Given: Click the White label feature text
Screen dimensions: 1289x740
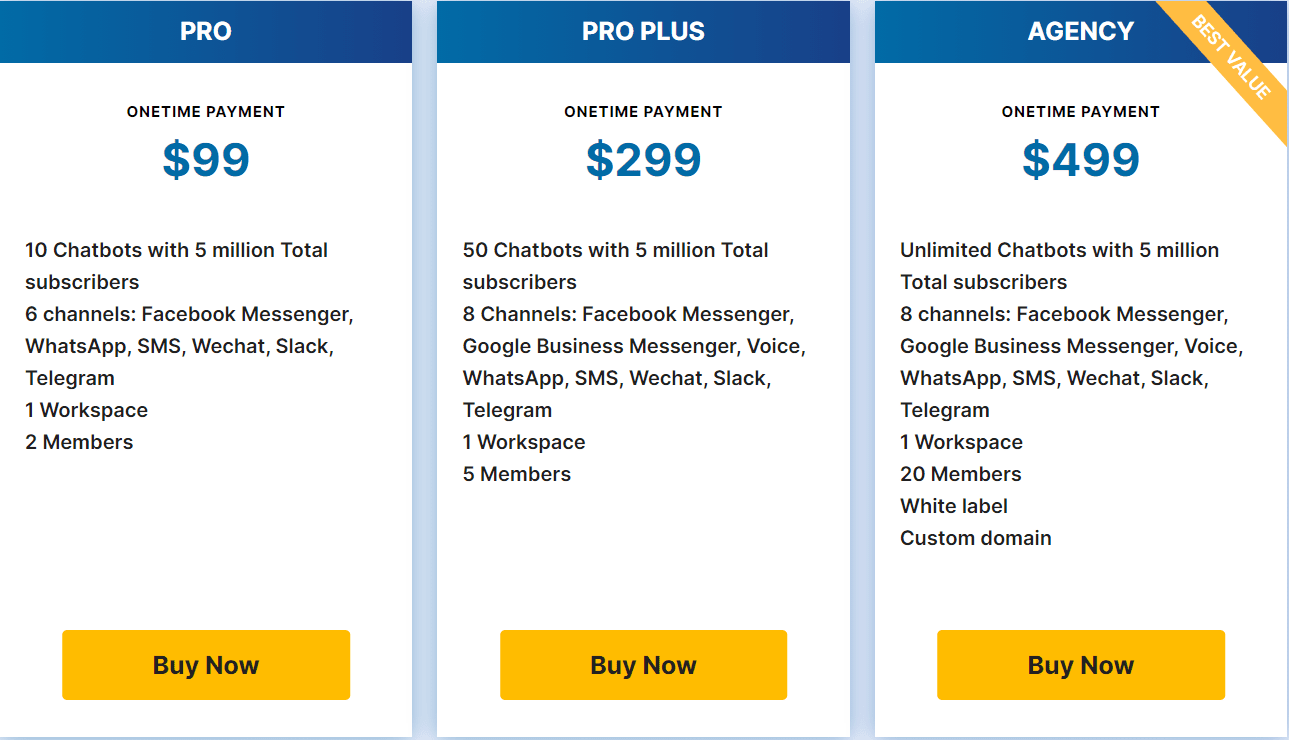Looking at the screenshot, I should (953, 506).
